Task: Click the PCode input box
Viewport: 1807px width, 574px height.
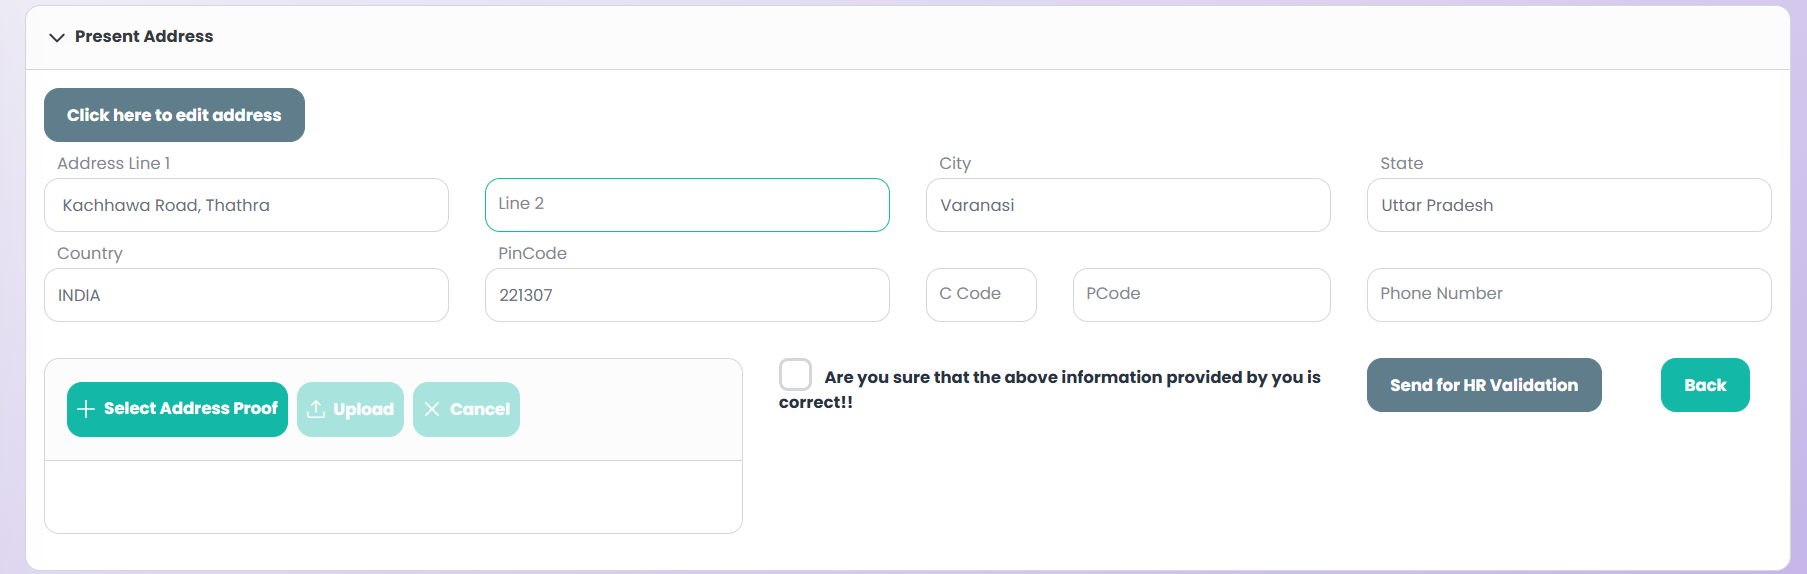Action: [1201, 295]
